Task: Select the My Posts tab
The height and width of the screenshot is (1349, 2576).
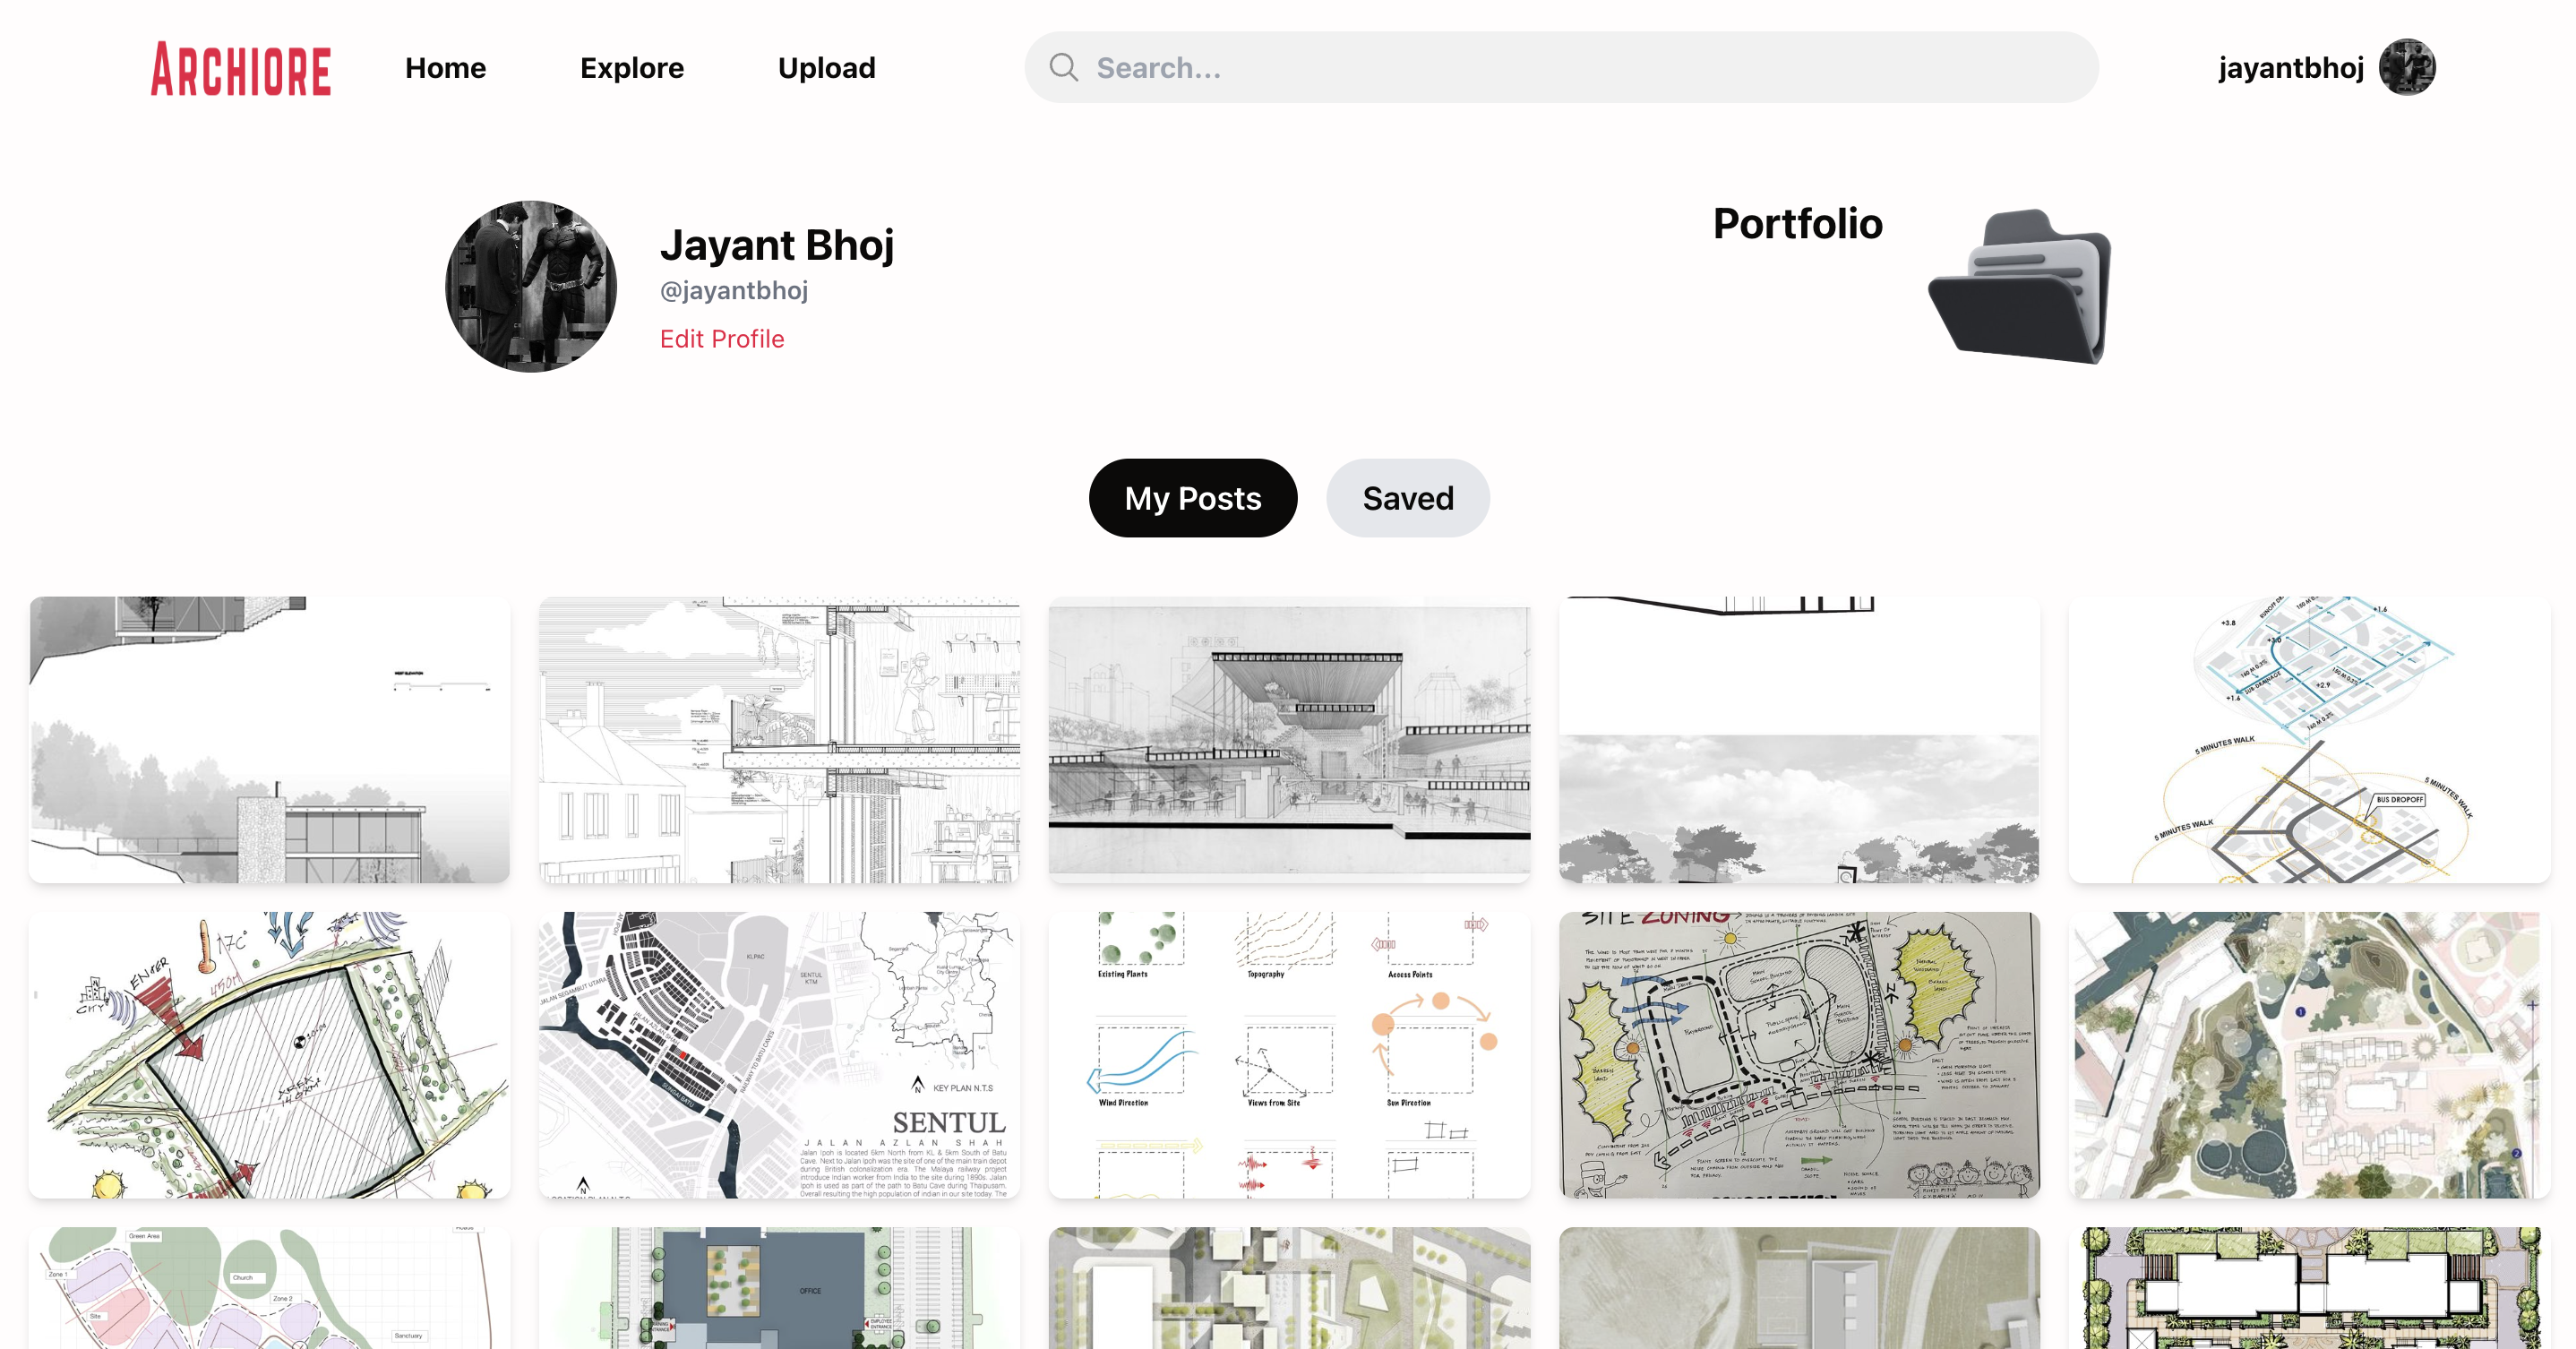Action: [x=1192, y=498]
